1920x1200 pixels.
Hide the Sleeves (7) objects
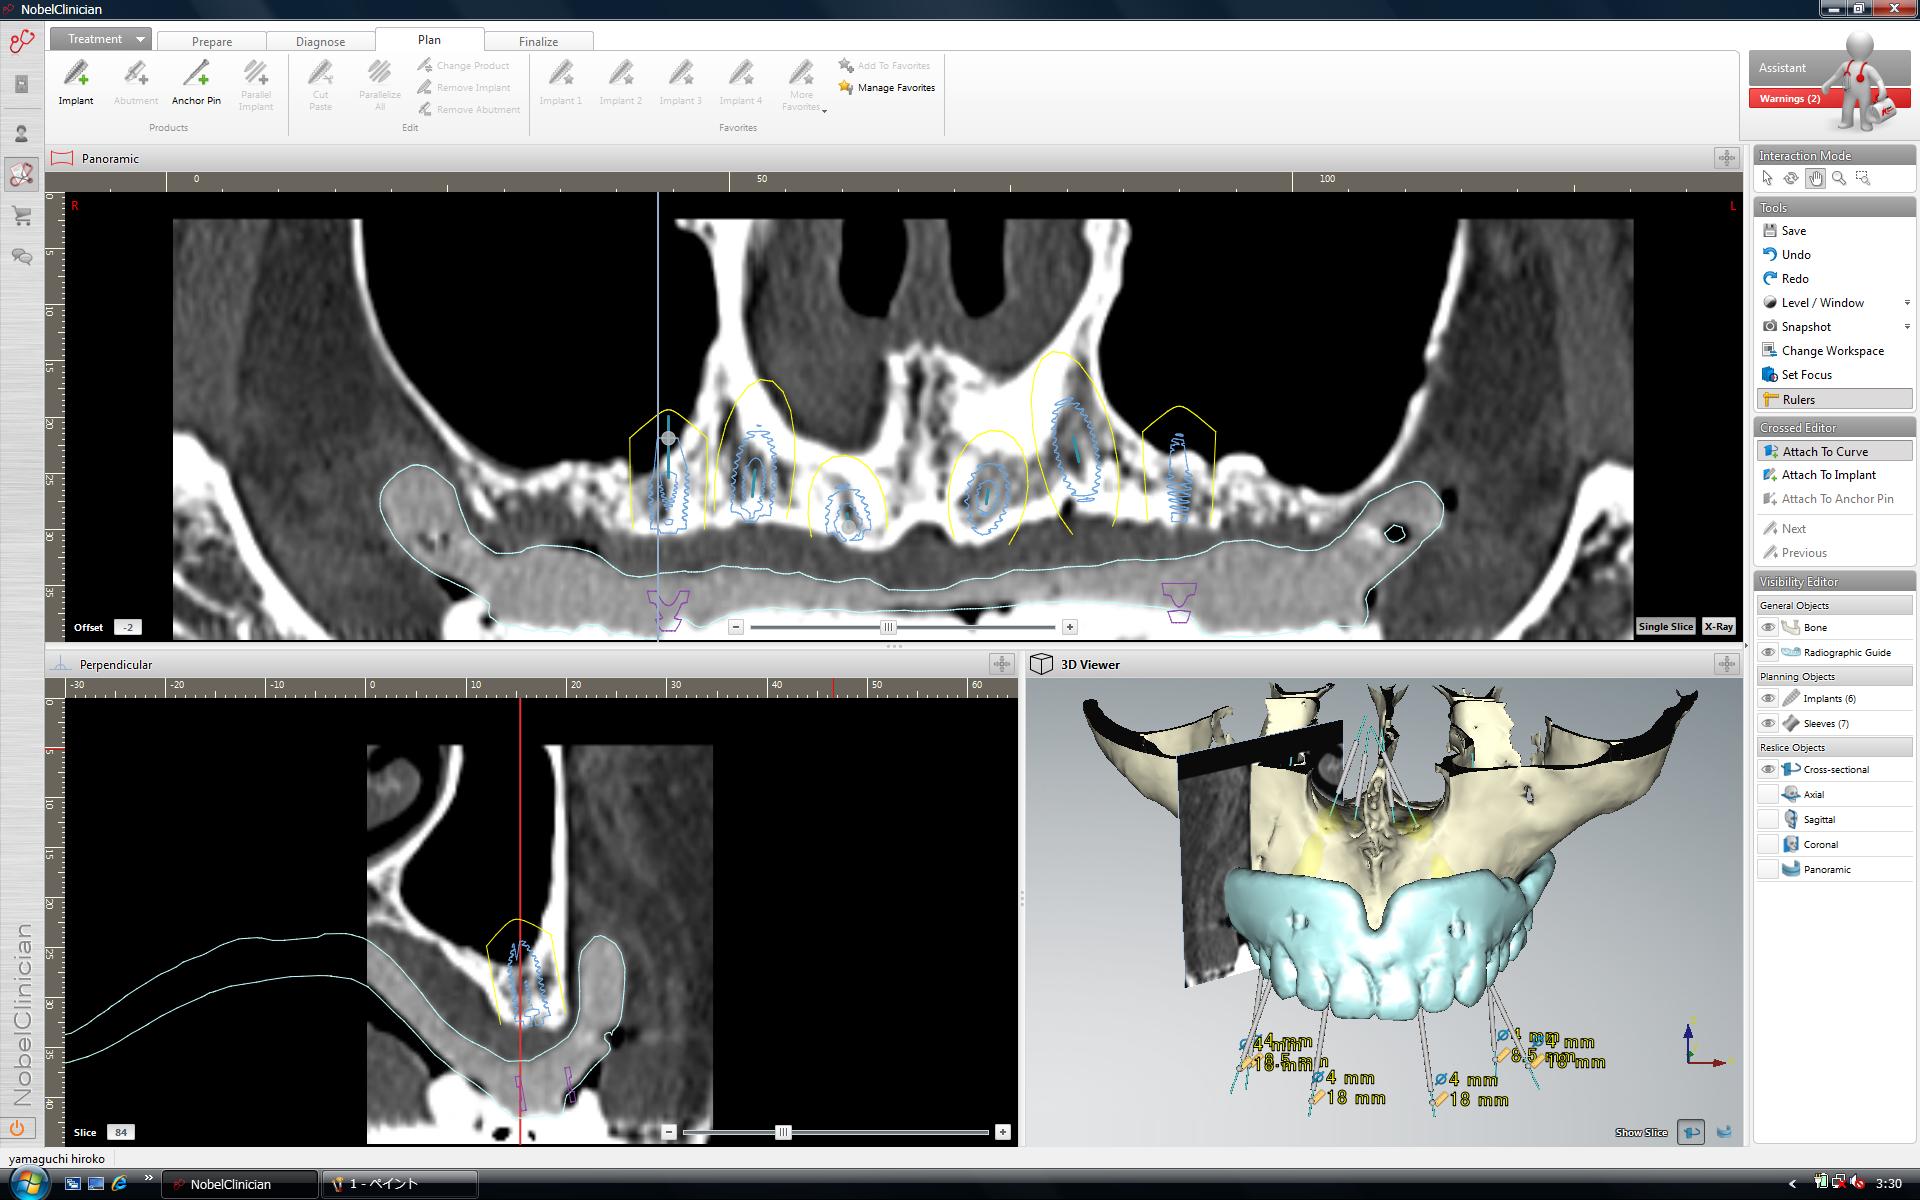point(1768,723)
